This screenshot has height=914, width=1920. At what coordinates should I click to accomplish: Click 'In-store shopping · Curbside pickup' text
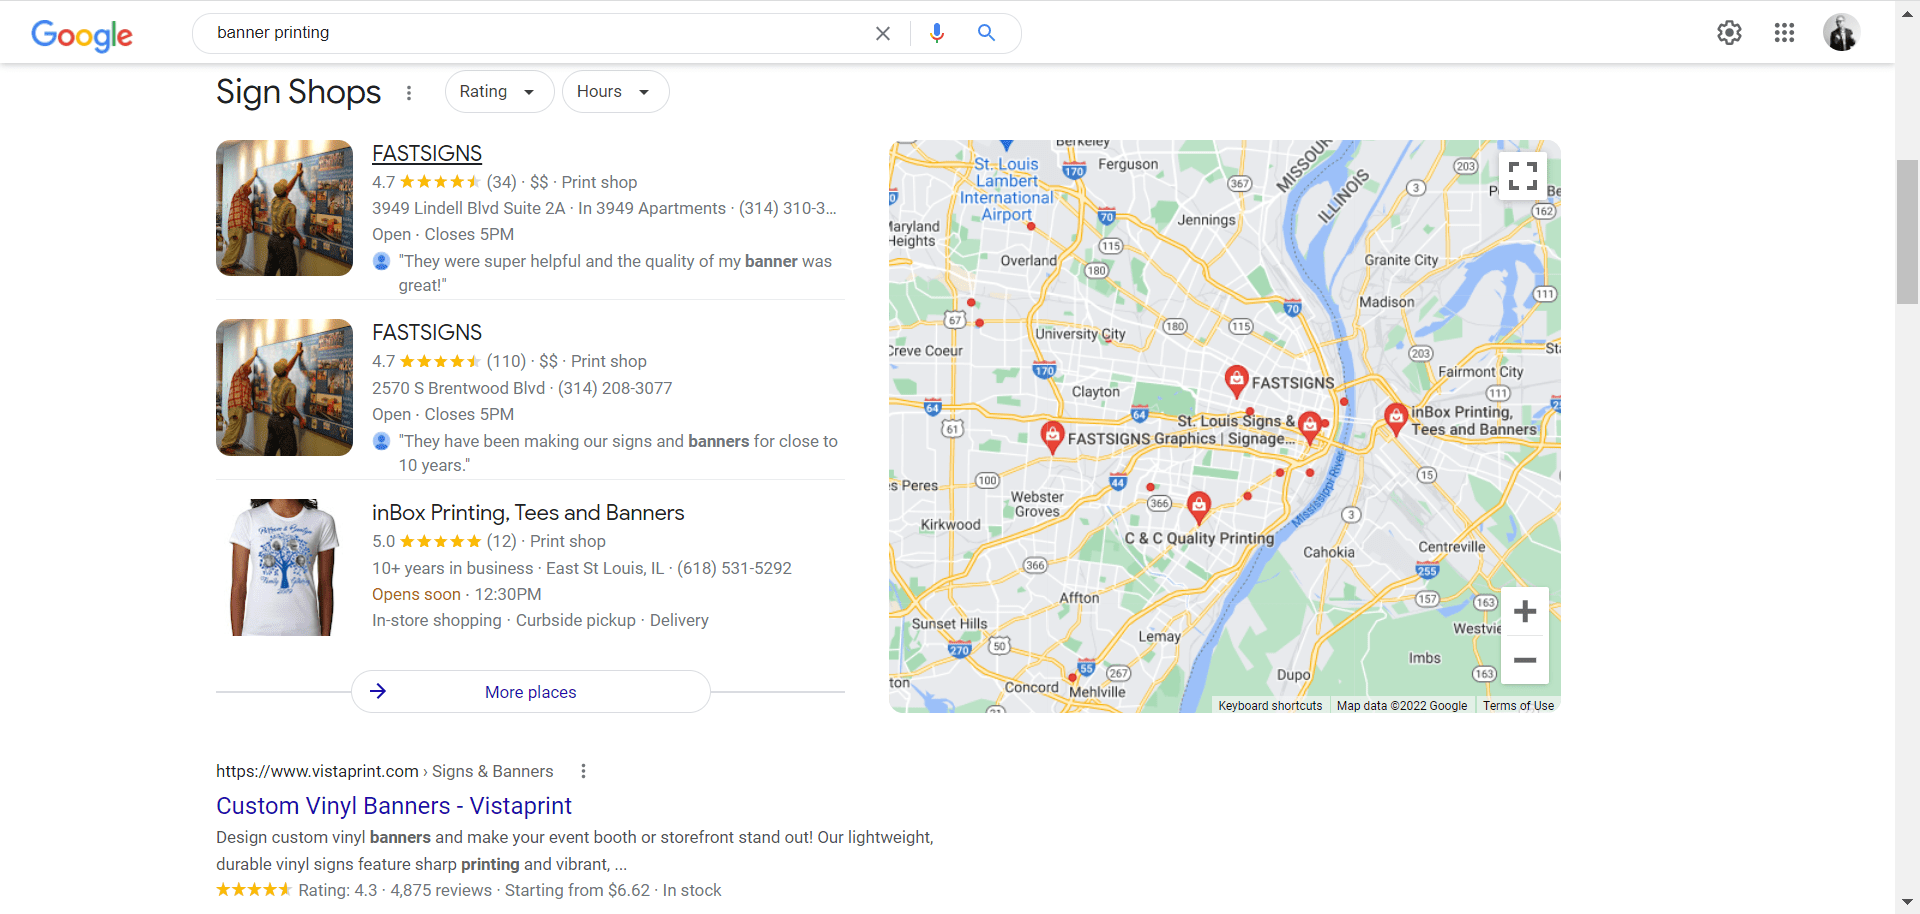click(504, 620)
